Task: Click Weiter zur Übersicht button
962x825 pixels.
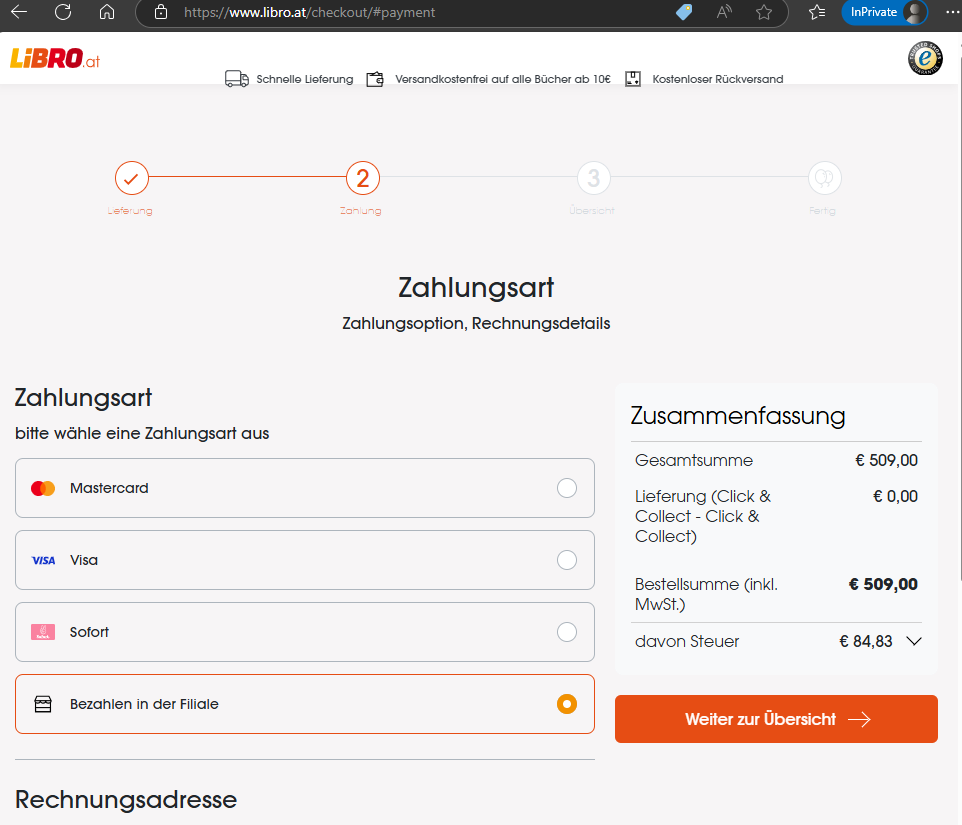Action: [x=776, y=719]
